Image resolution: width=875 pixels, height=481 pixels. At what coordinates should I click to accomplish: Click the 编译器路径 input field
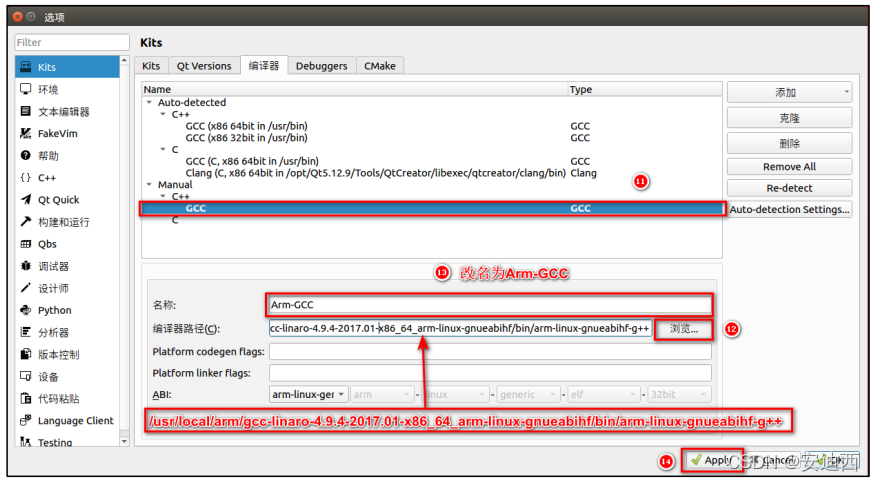click(x=460, y=328)
